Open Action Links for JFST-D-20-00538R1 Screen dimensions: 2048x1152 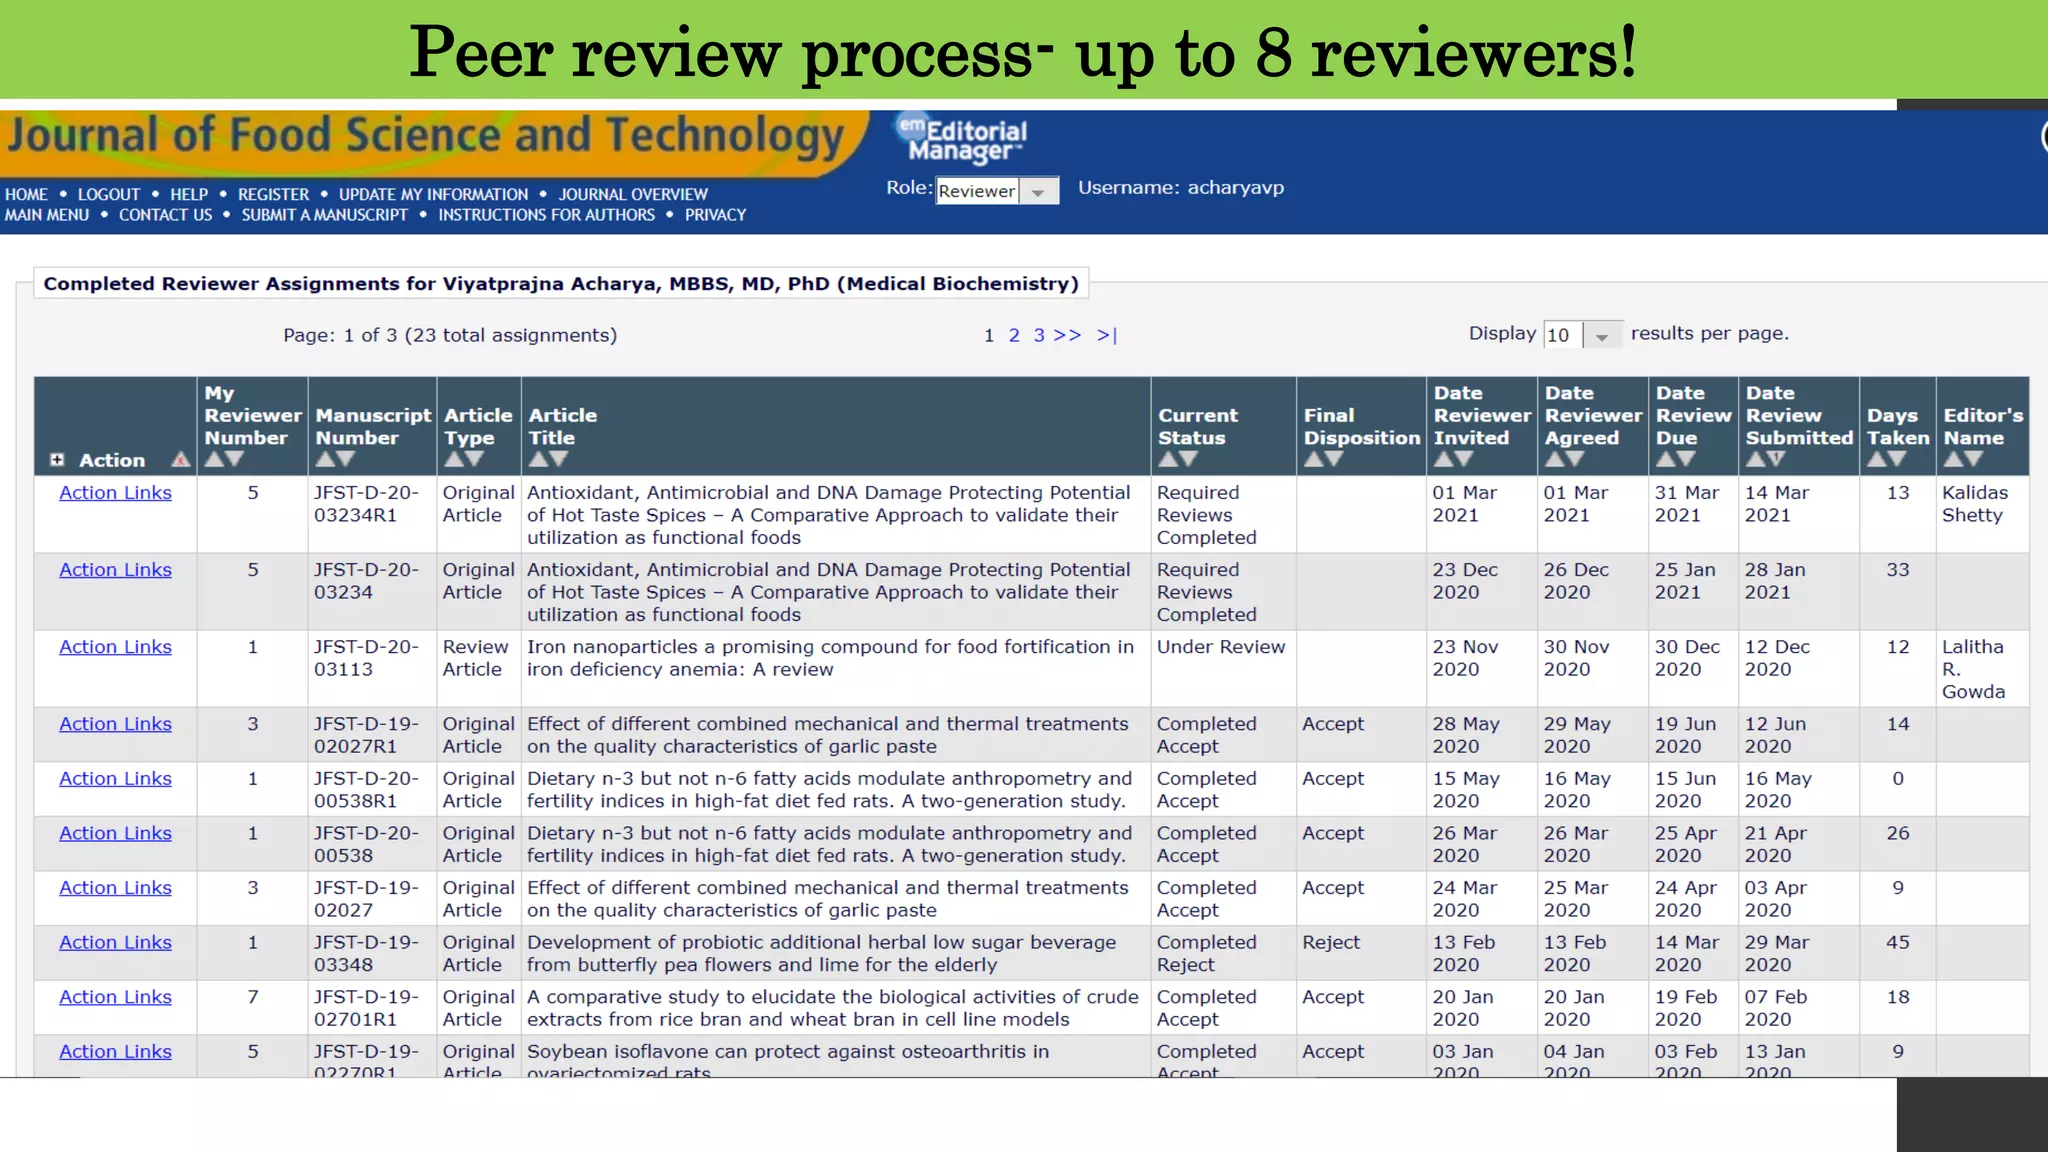point(115,779)
